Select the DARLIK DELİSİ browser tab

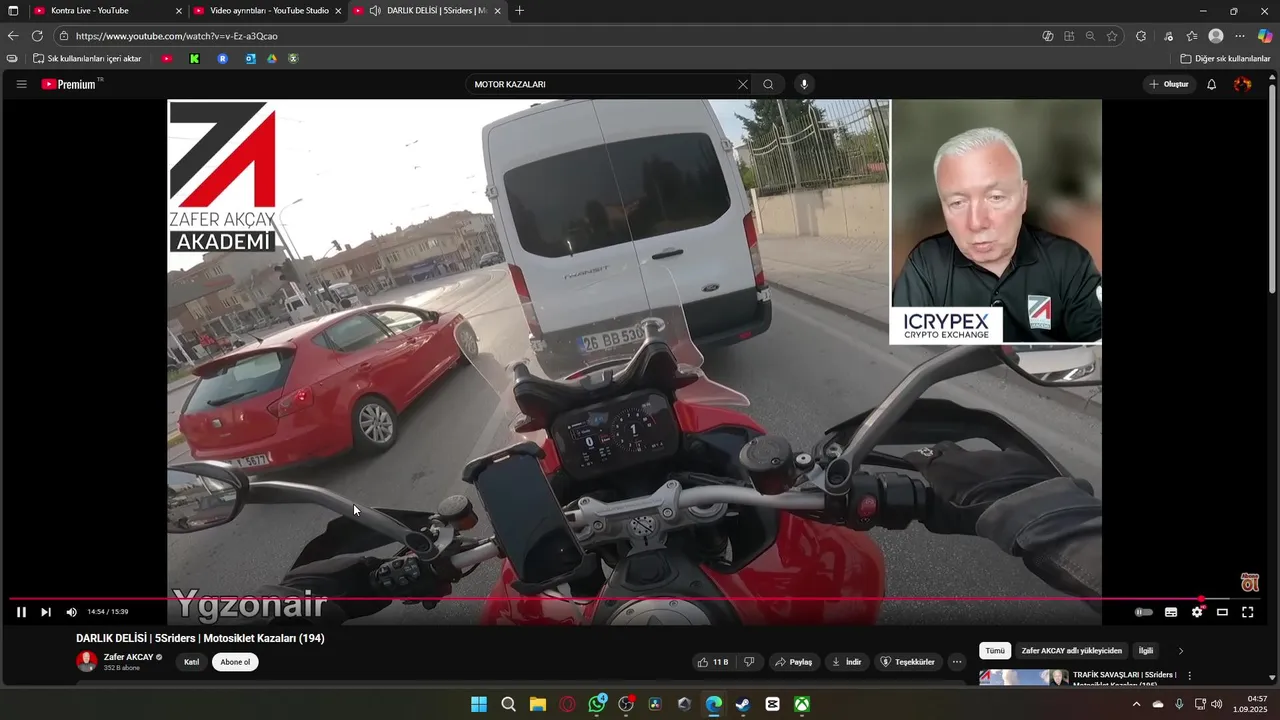pyautogui.click(x=428, y=10)
